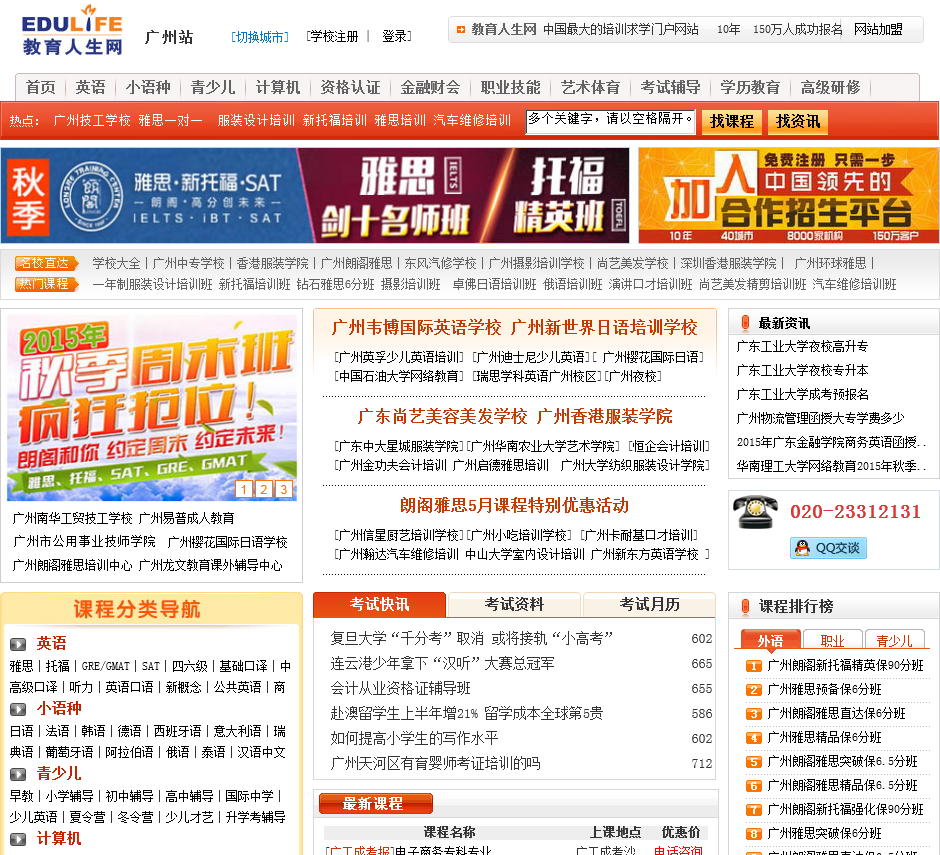
Task: Click the 切换城市 link
Action: click(x=260, y=37)
